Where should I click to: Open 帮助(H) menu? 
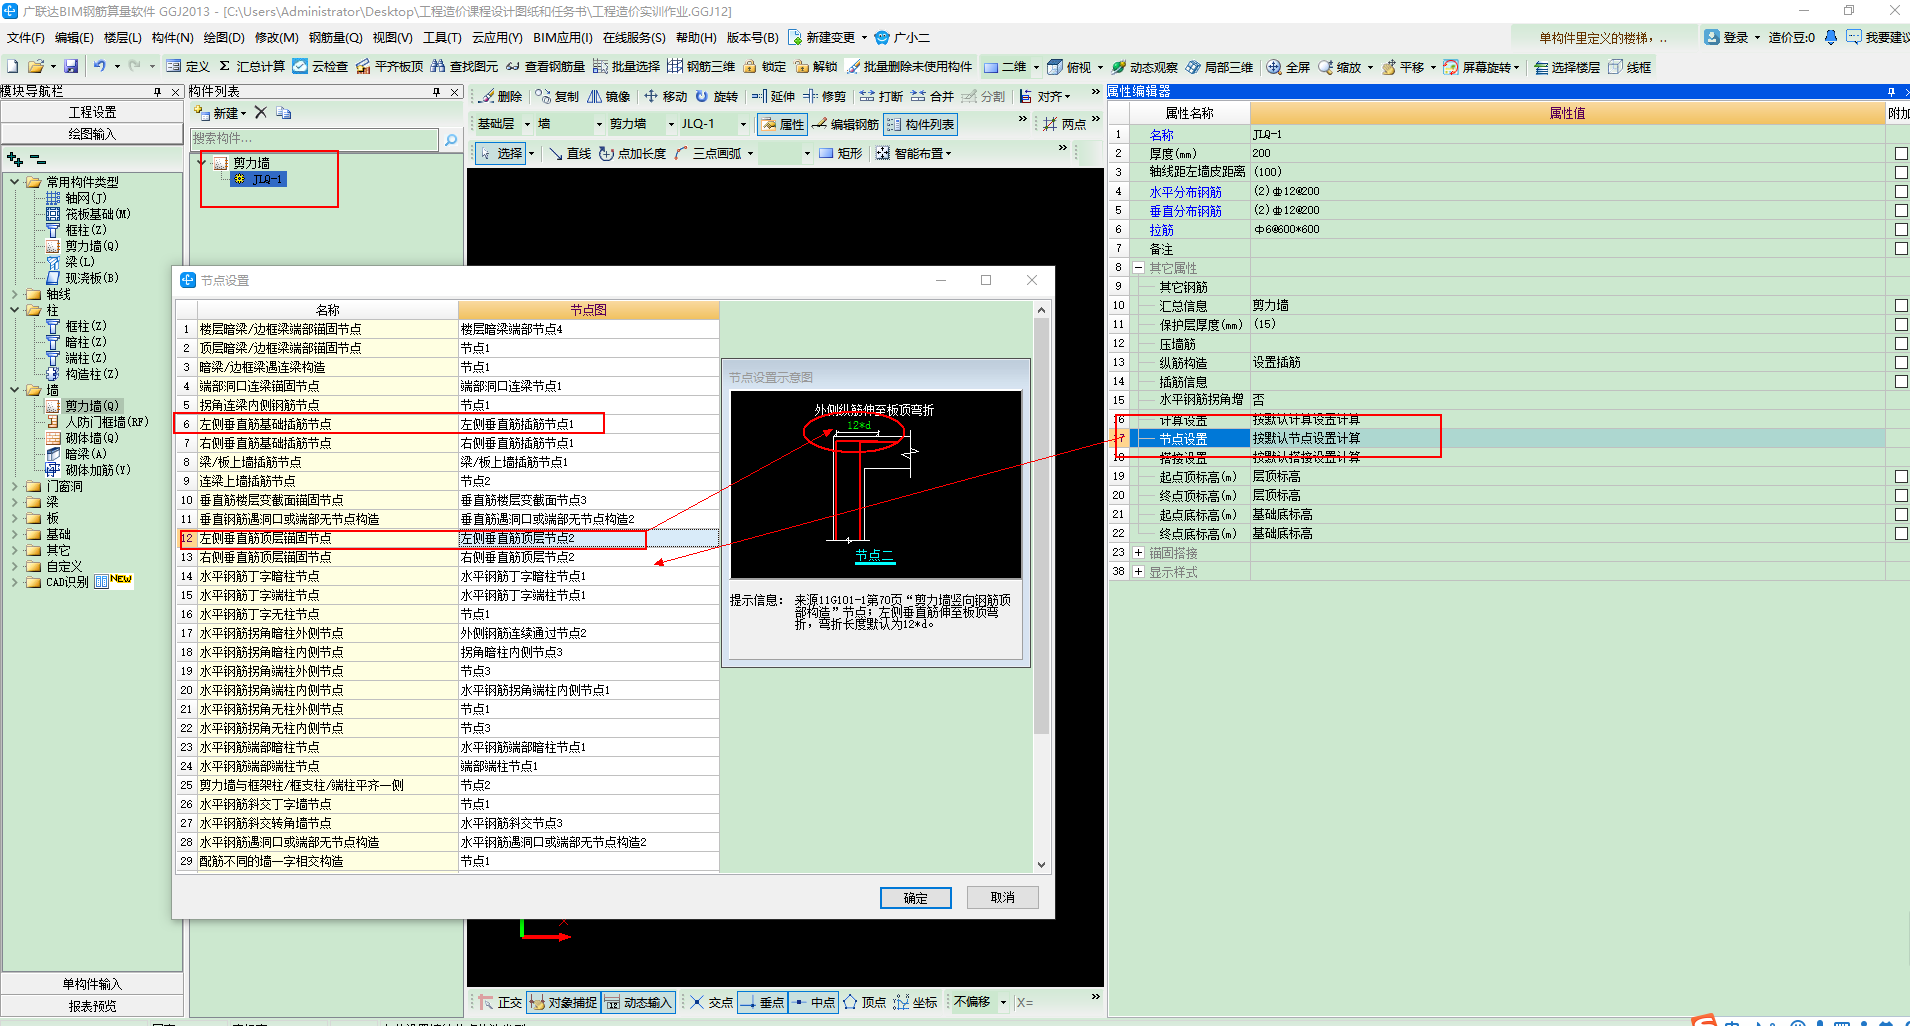(x=696, y=38)
